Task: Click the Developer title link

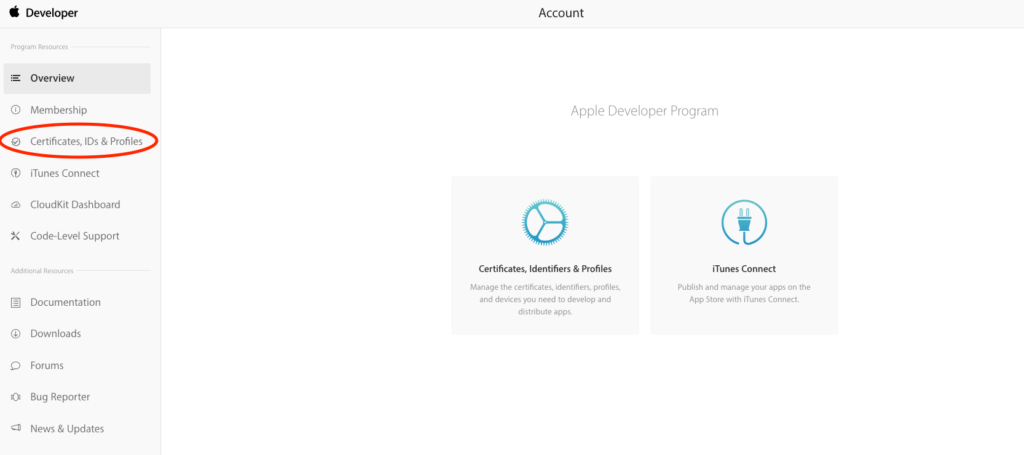Action: coord(52,13)
